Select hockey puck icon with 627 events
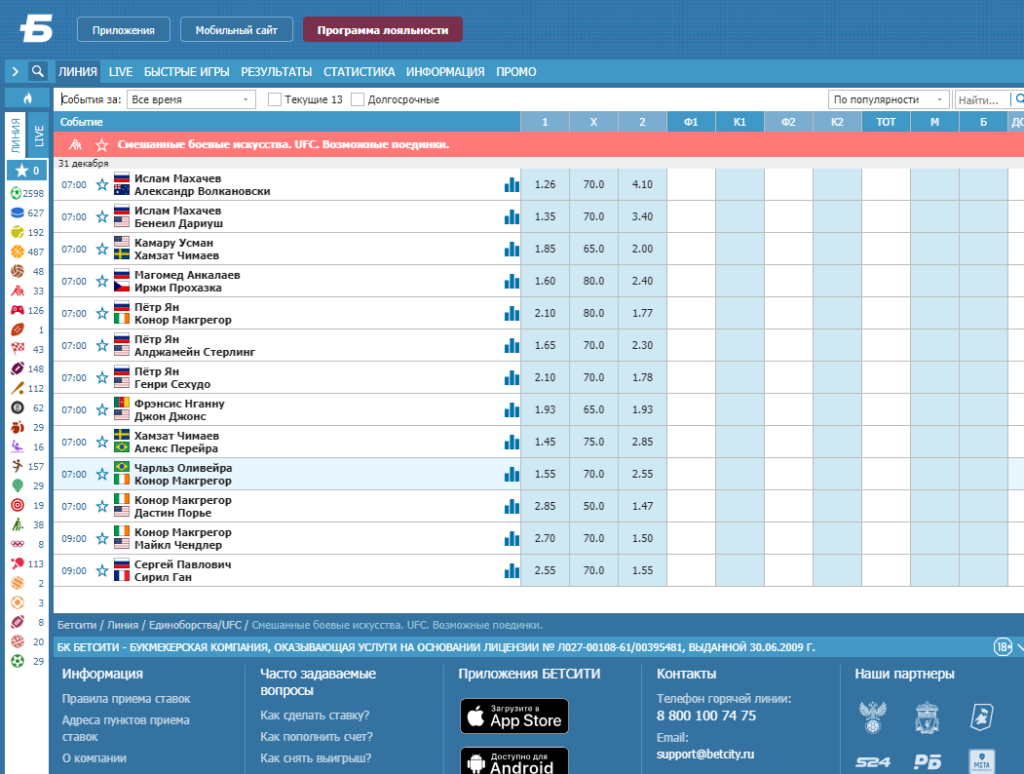The width and height of the screenshot is (1024, 774). (17, 213)
